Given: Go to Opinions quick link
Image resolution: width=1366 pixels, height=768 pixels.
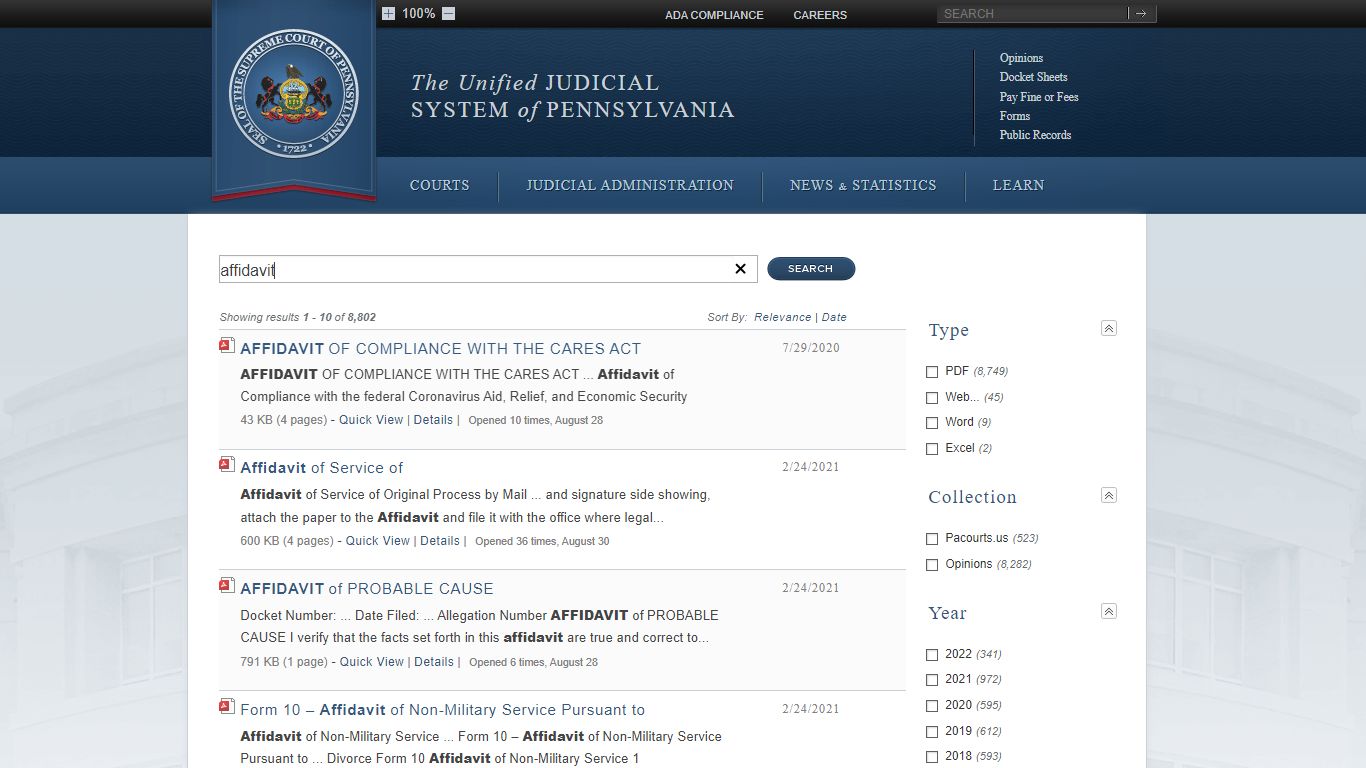Looking at the screenshot, I should coord(1021,58).
